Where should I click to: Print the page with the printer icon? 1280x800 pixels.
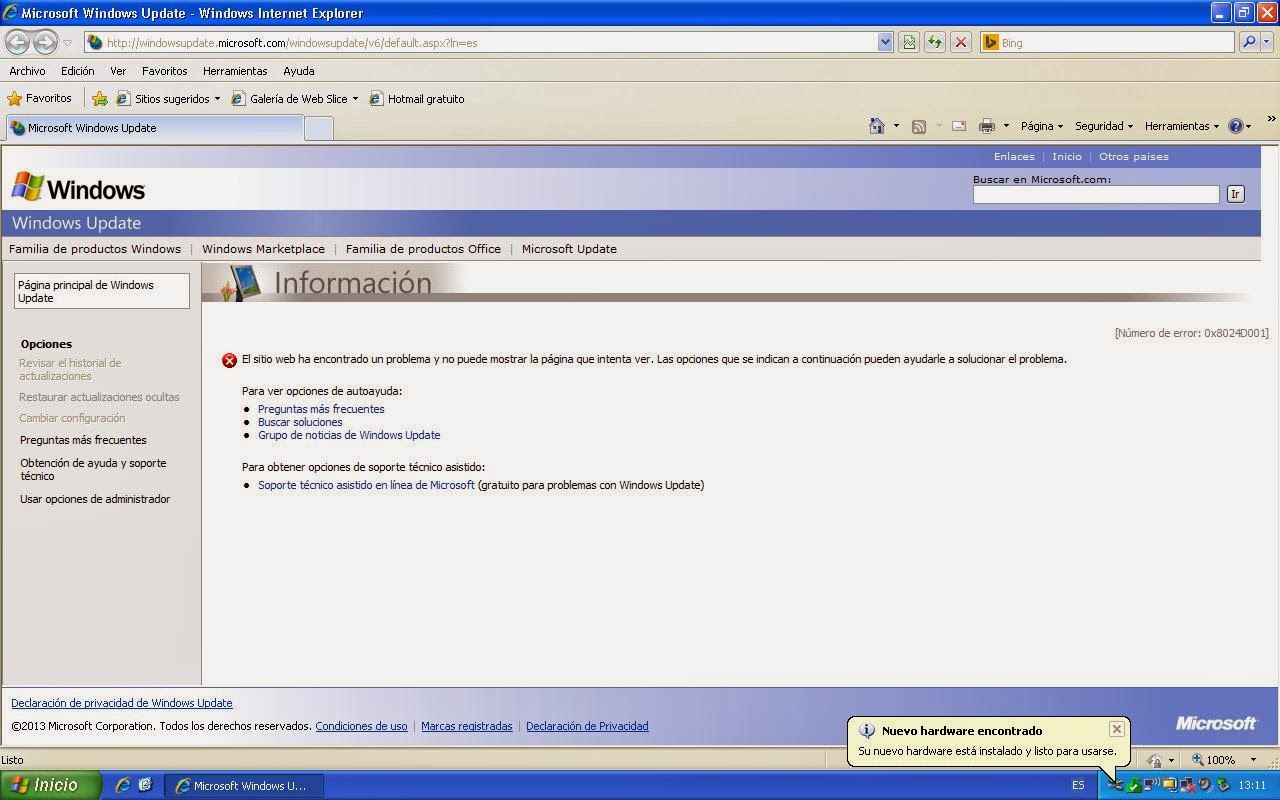click(987, 126)
